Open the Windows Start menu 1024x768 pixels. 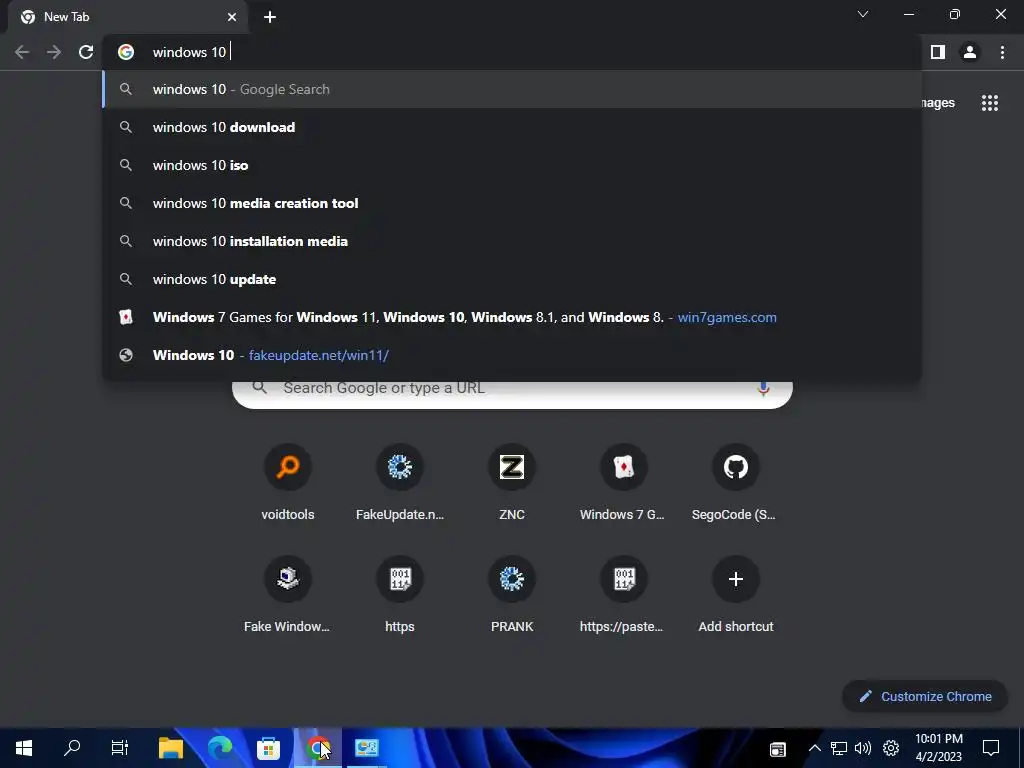(x=24, y=748)
